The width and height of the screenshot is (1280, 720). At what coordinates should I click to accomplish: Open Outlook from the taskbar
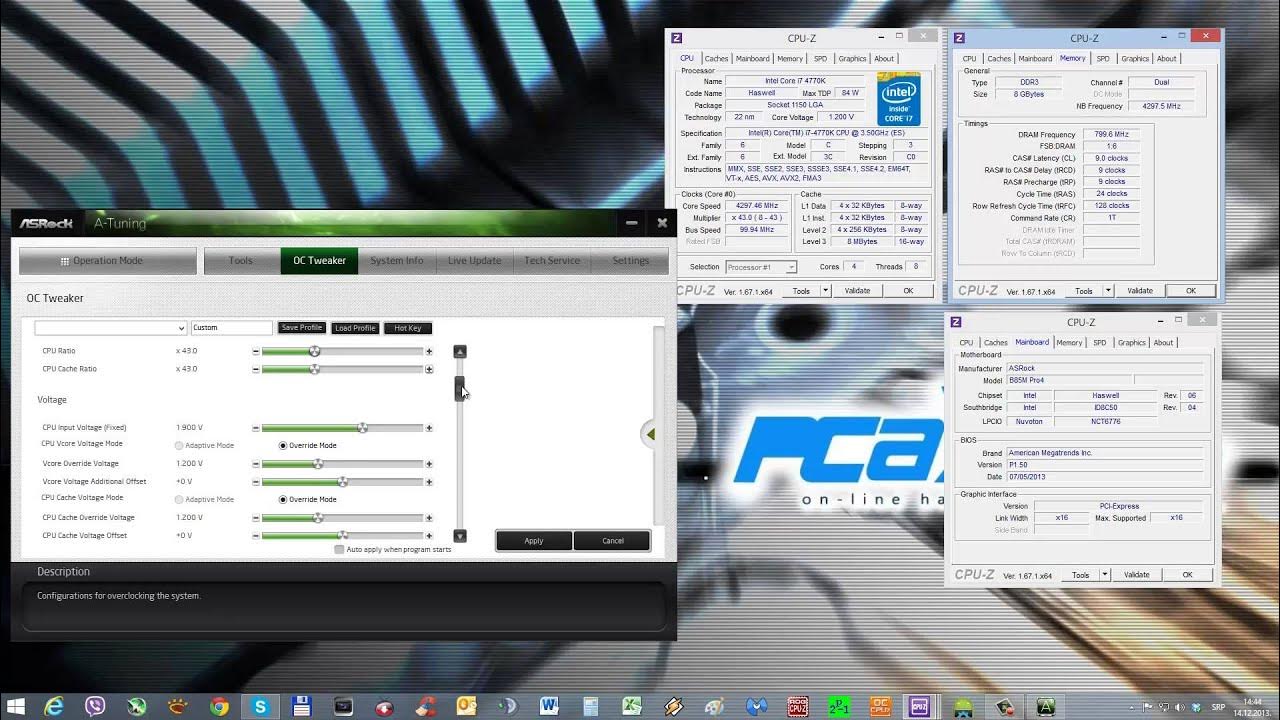pyautogui.click(x=466, y=706)
